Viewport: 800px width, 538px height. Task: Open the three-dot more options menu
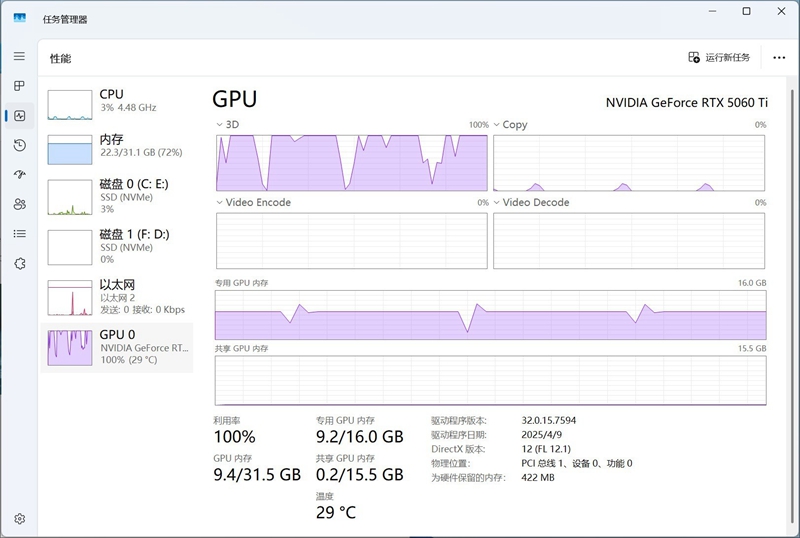coord(779,58)
